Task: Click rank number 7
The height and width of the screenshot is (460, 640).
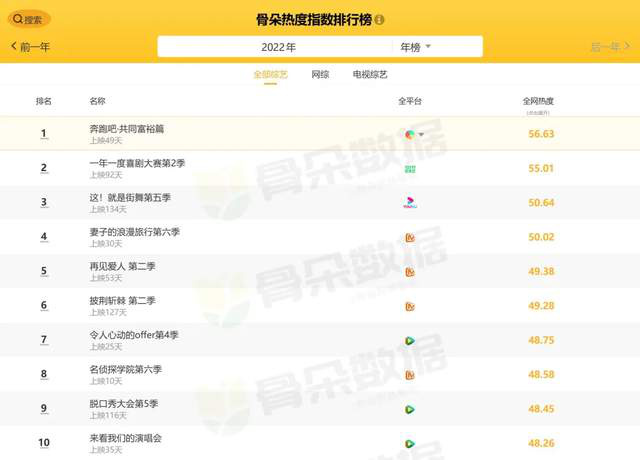Action: point(44,340)
